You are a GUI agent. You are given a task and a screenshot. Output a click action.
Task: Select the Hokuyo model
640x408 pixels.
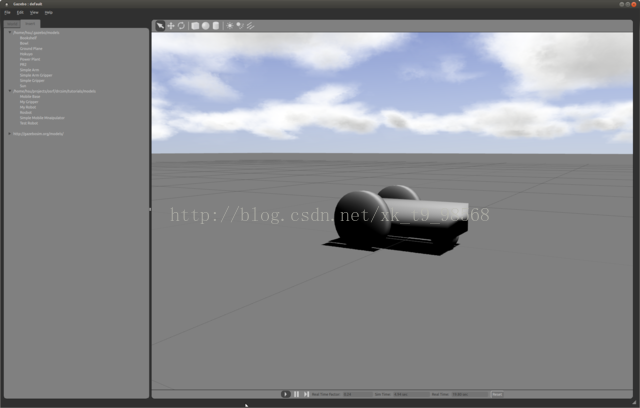click(x=26, y=54)
